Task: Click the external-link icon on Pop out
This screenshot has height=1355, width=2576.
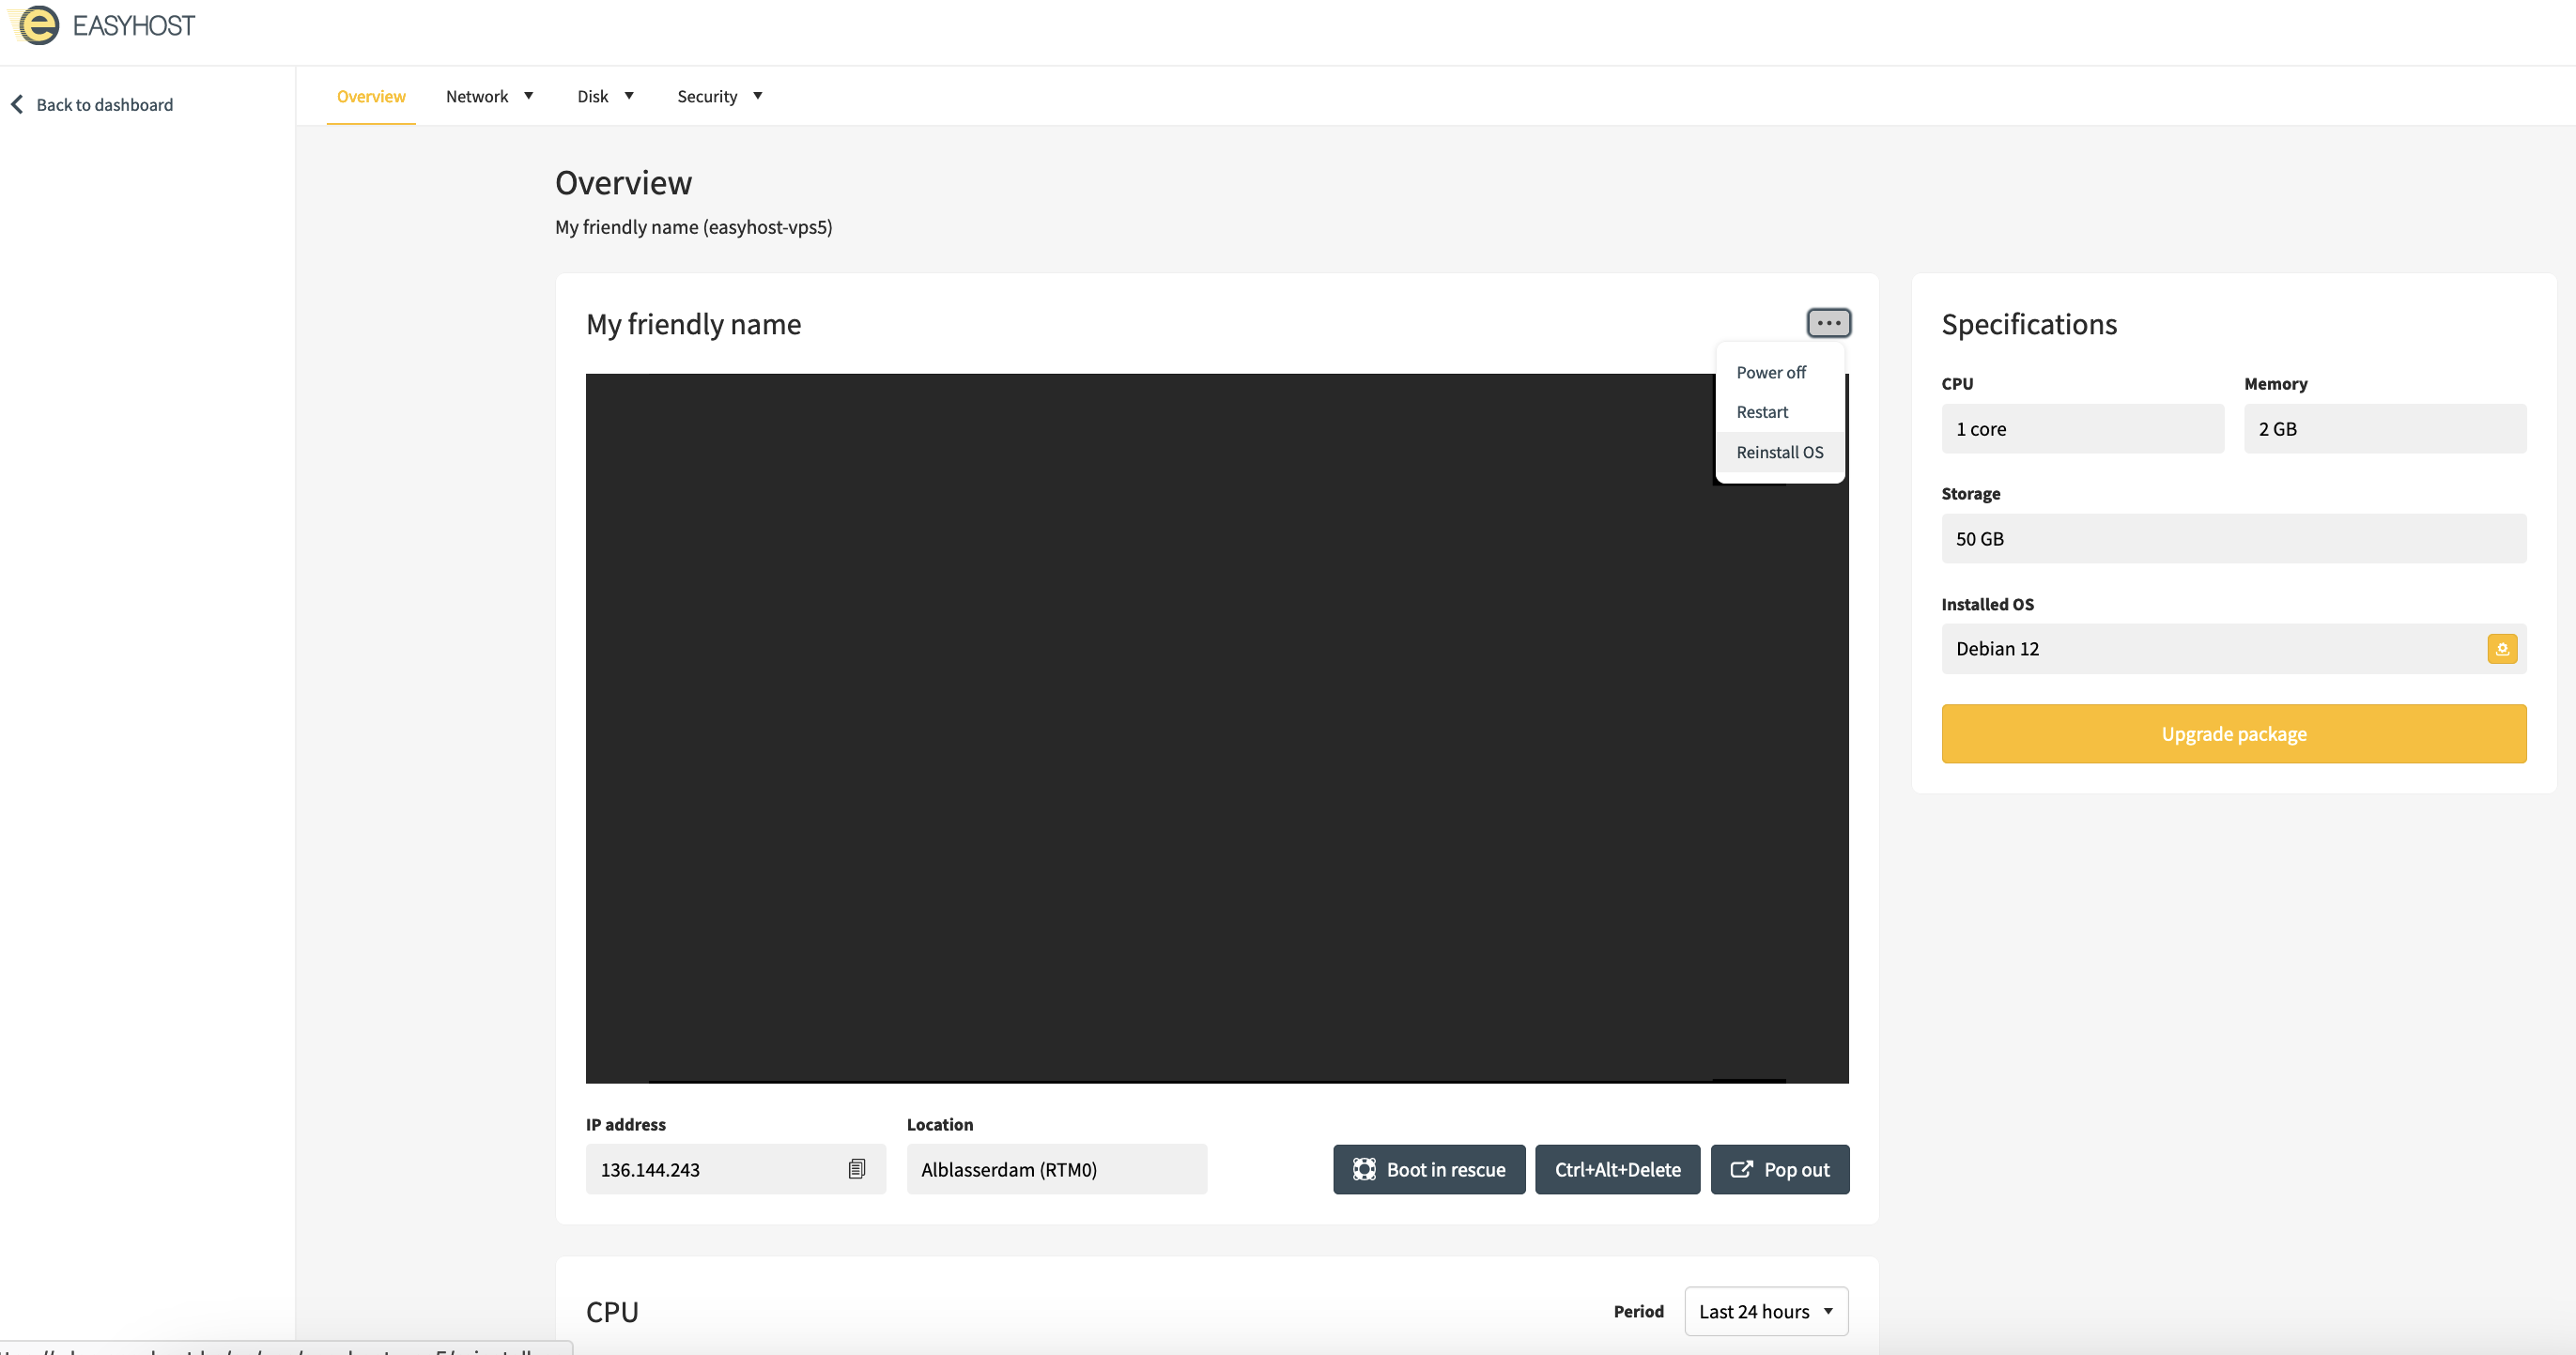Action: (1741, 1169)
